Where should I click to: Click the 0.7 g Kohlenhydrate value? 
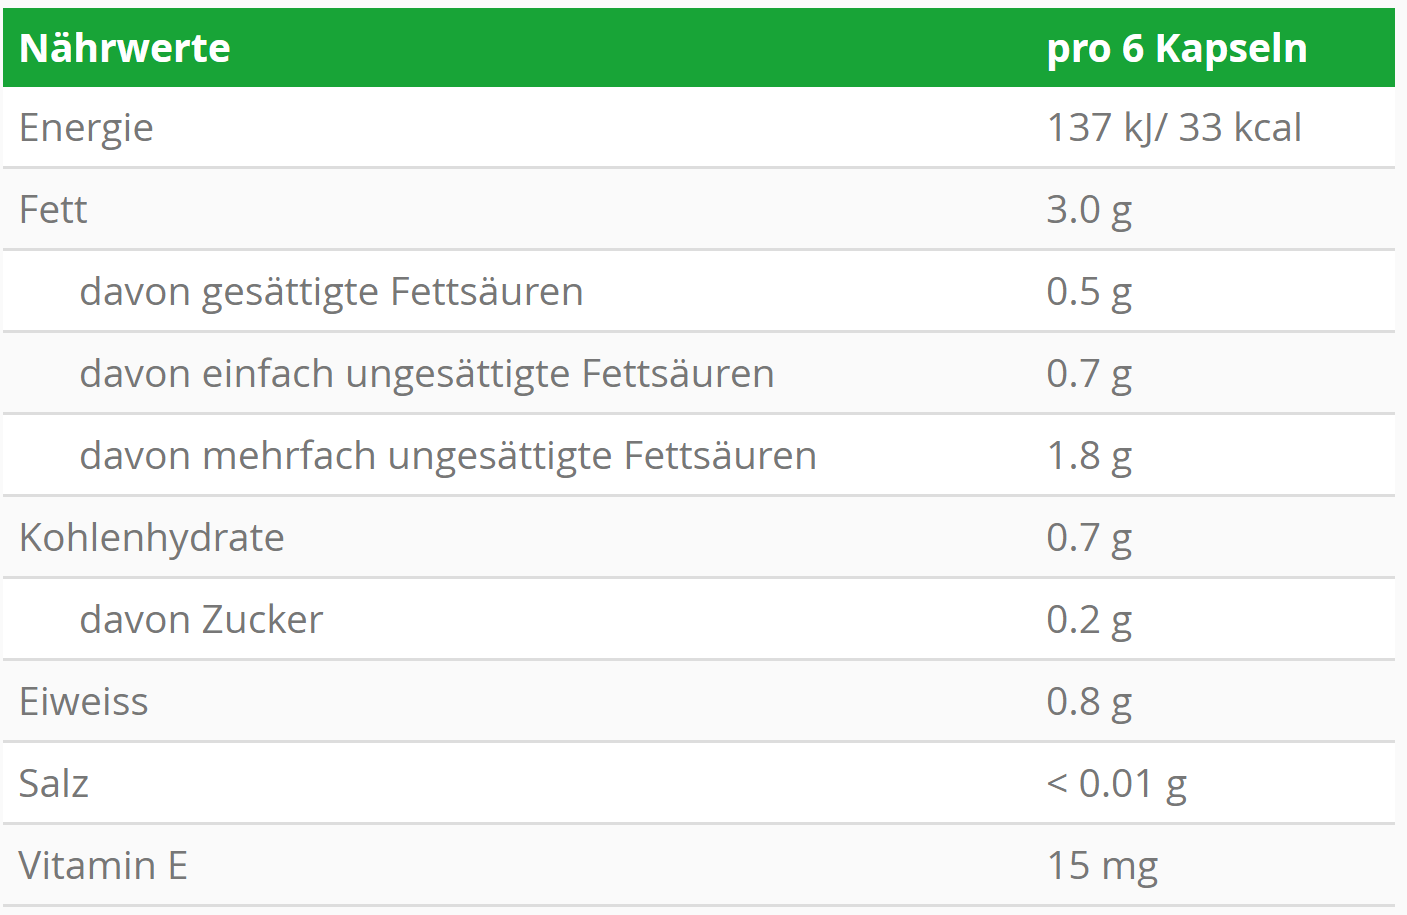pyautogui.click(x=1088, y=538)
